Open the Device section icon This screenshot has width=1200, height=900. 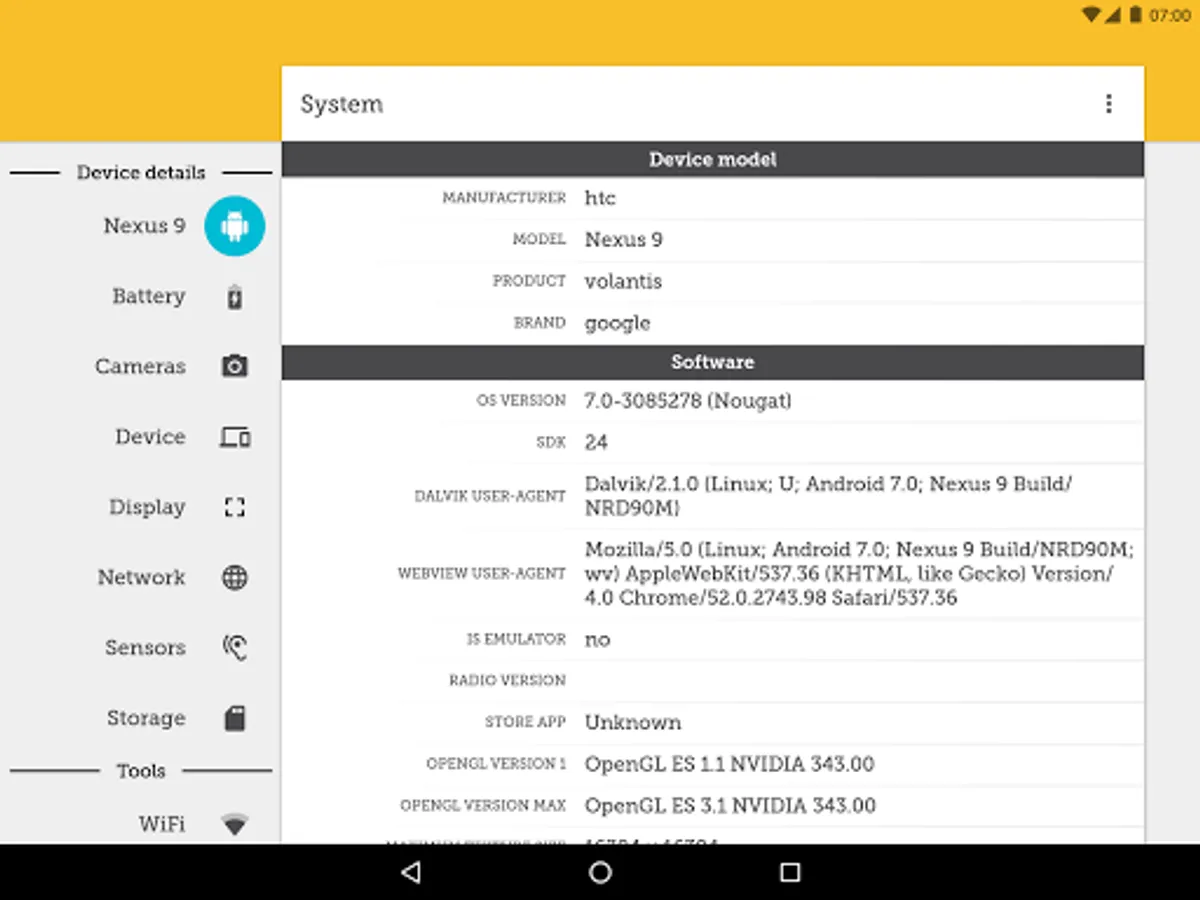[x=235, y=437]
